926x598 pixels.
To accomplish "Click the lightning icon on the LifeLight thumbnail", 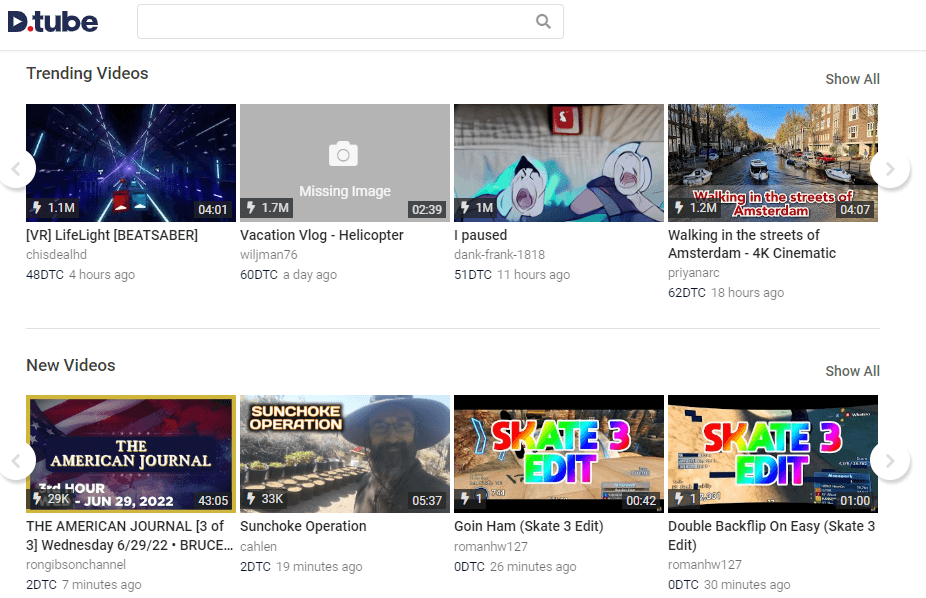I will (x=39, y=208).
